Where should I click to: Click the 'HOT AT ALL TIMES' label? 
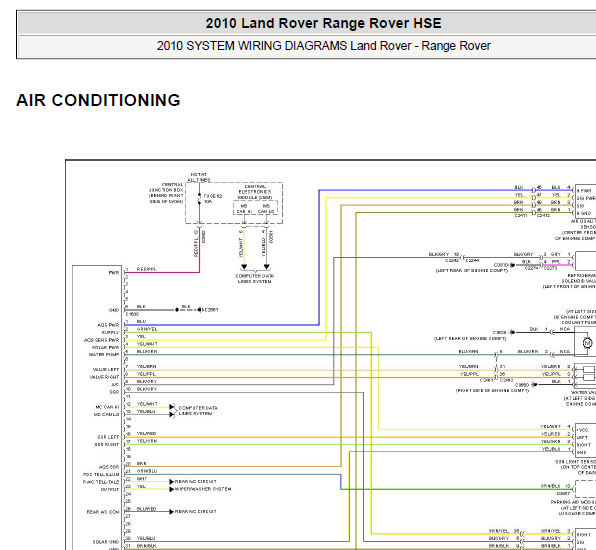pos(199,177)
